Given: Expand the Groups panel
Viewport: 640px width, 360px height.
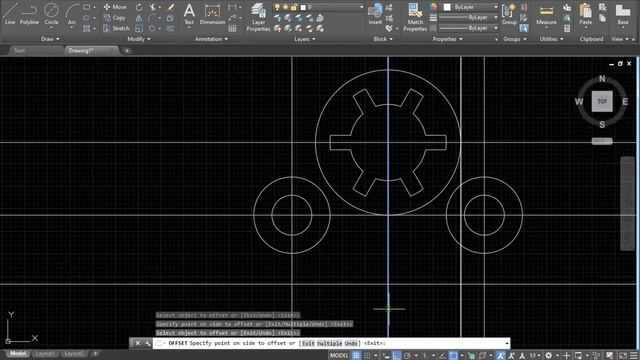Looking at the screenshot, I should tap(515, 39).
